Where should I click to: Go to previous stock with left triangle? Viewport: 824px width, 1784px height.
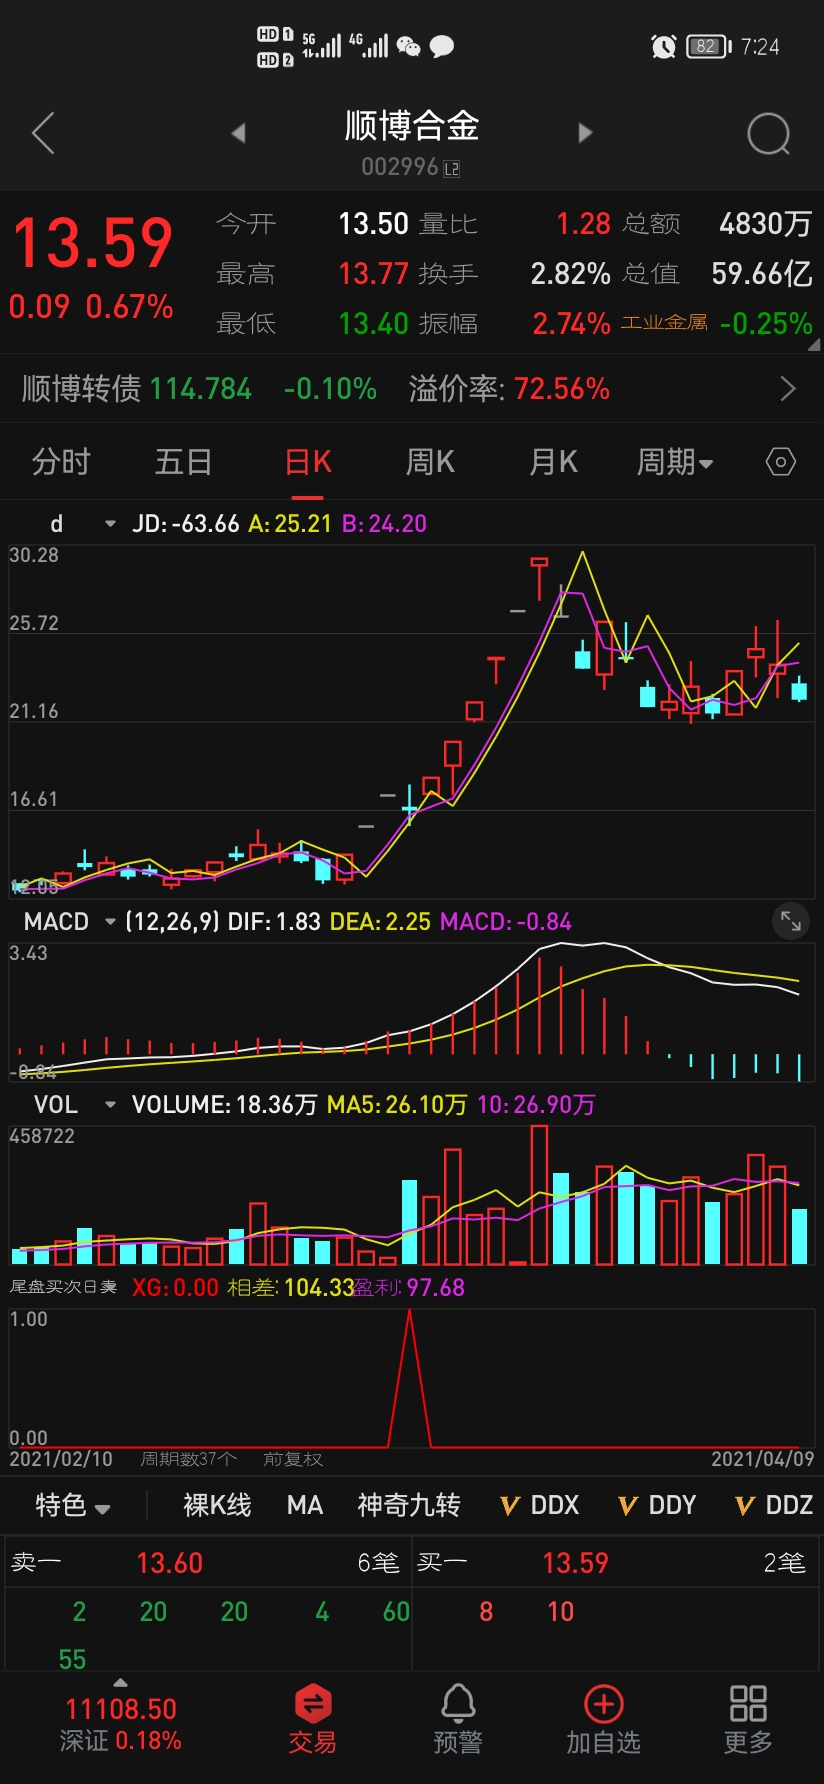[238, 133]
